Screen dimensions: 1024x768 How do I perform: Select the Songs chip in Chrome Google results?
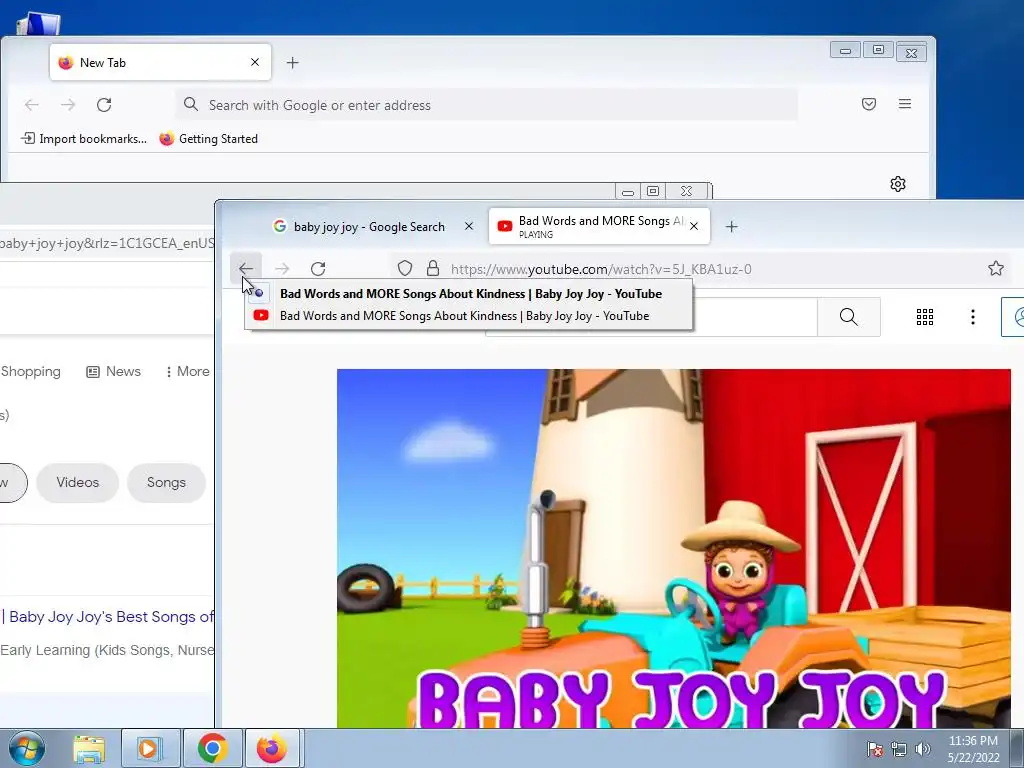coord(167,483)
